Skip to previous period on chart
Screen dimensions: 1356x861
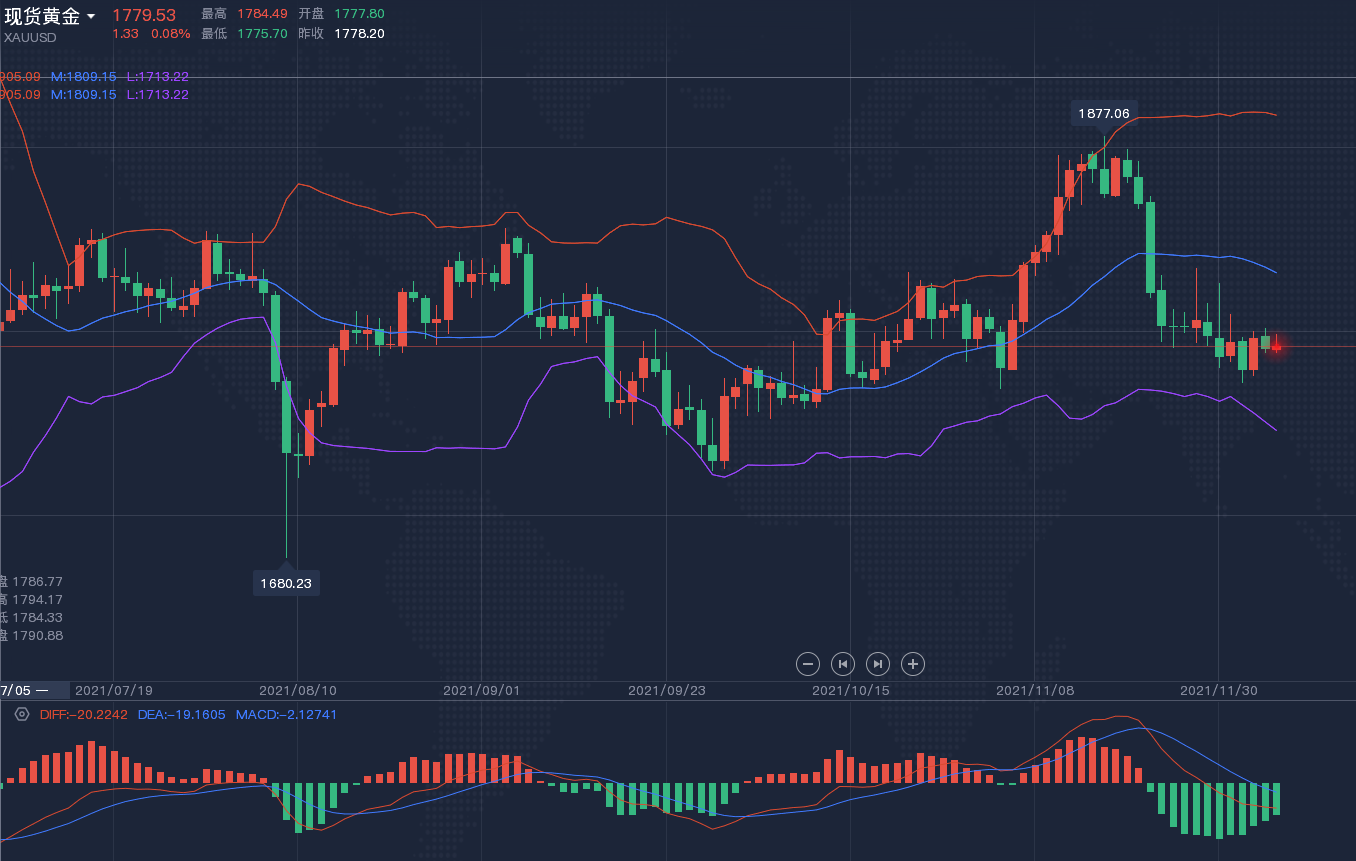point(843,663)
